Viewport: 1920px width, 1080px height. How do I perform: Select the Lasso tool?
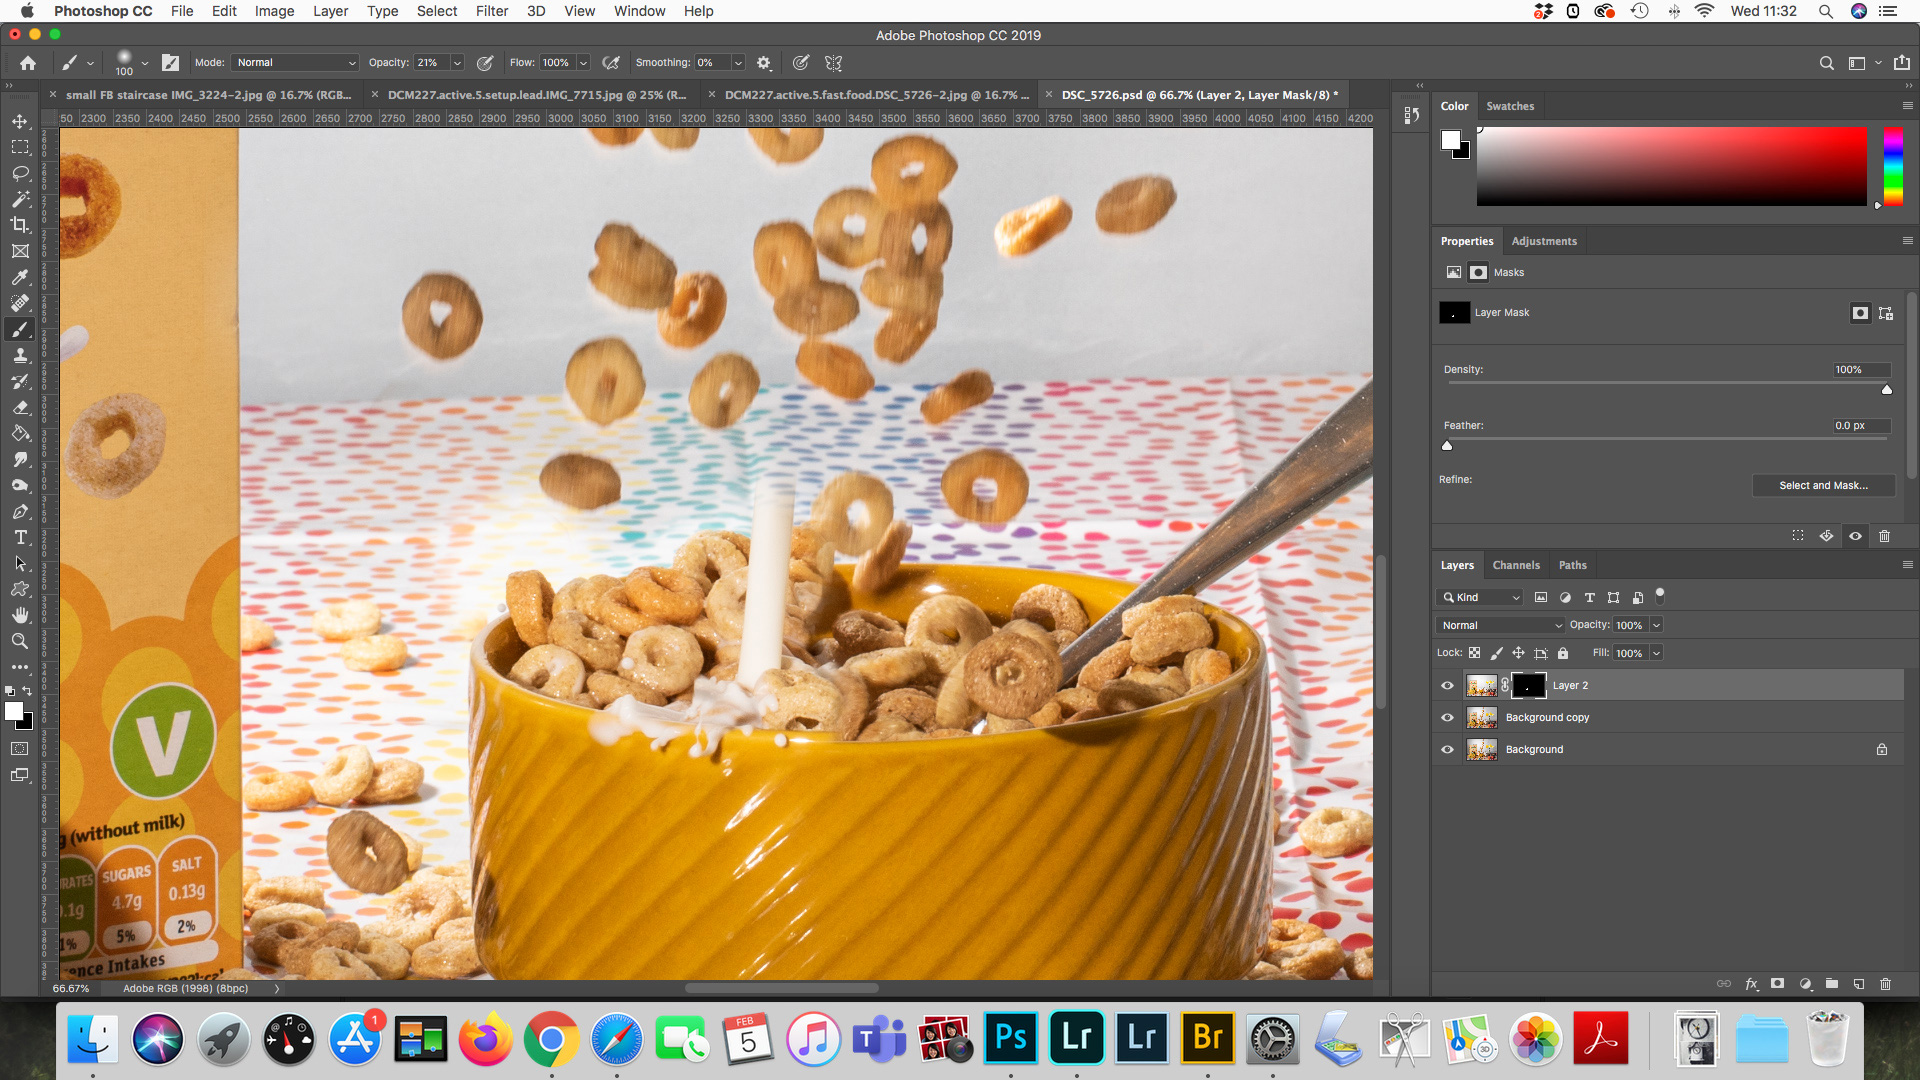[x=20, y=173]
